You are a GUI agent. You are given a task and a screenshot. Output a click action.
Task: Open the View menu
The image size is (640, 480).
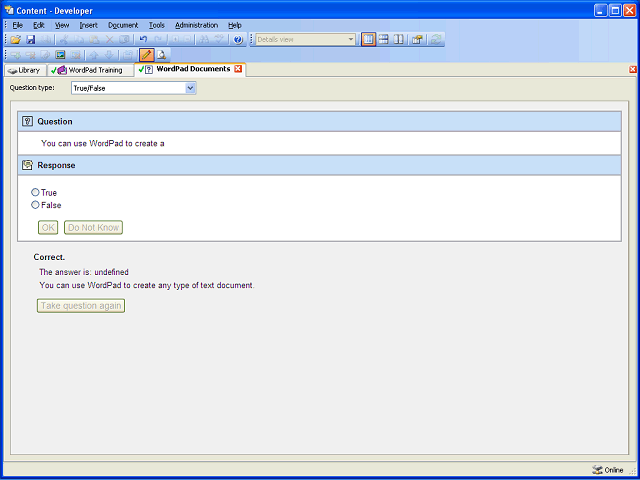click(62, 25)
